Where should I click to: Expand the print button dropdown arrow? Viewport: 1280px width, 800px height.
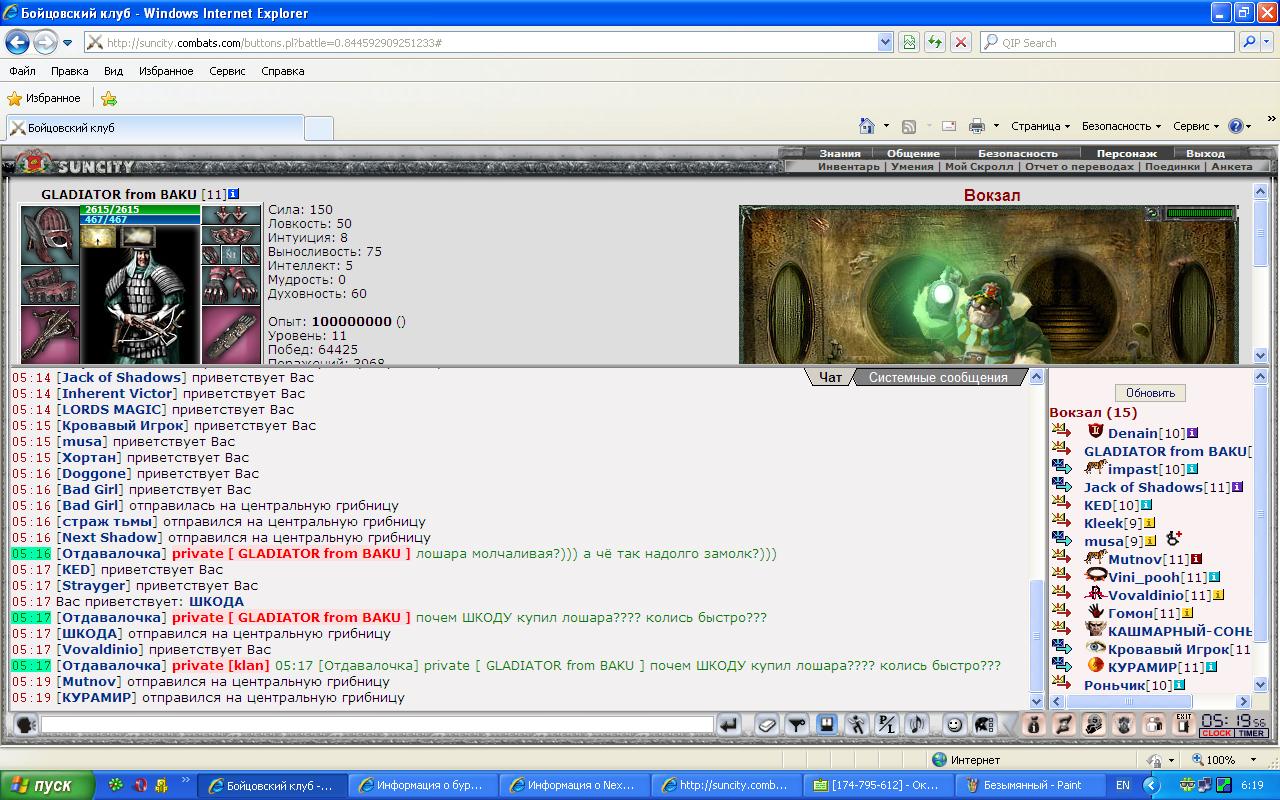pyautogui.click(x=994, y=126)
